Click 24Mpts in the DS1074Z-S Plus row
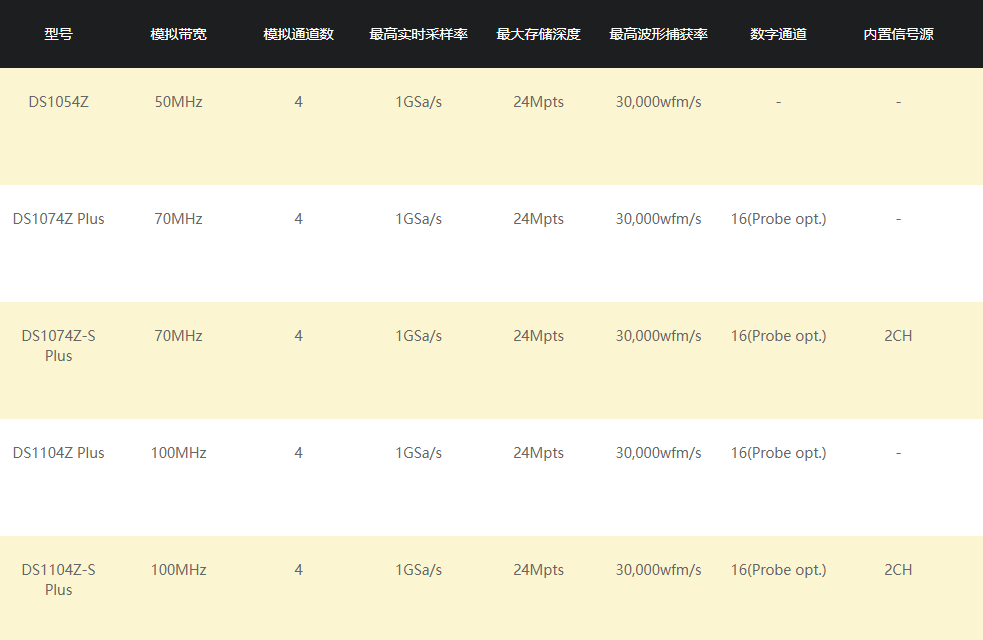This screenshot has height=640, width=983. pos(539,336)
